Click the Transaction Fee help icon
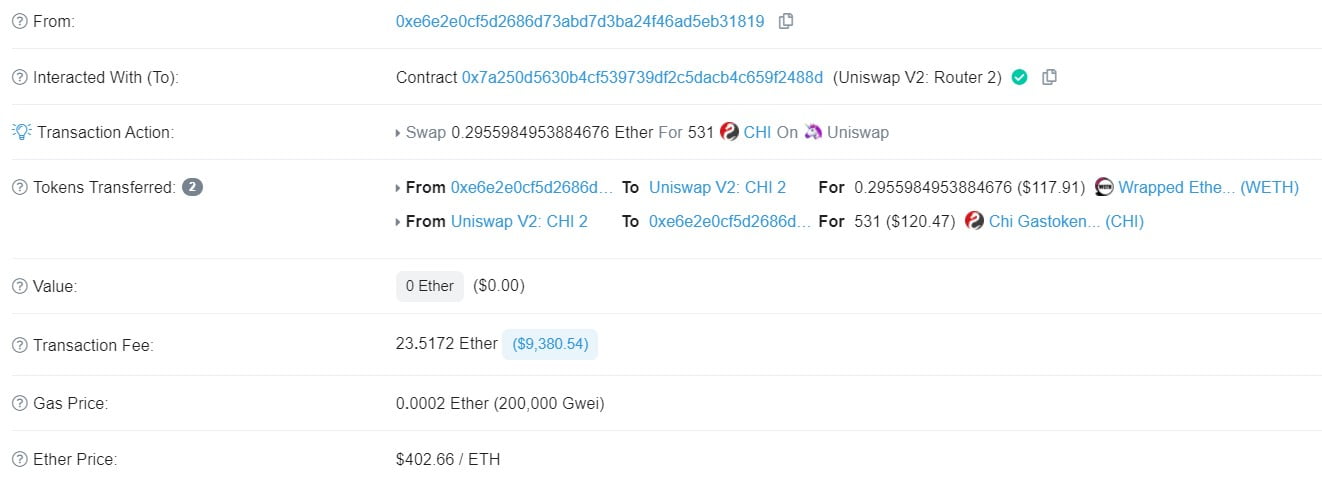The width and height of the screenshot is (1322, 482). 19,345
